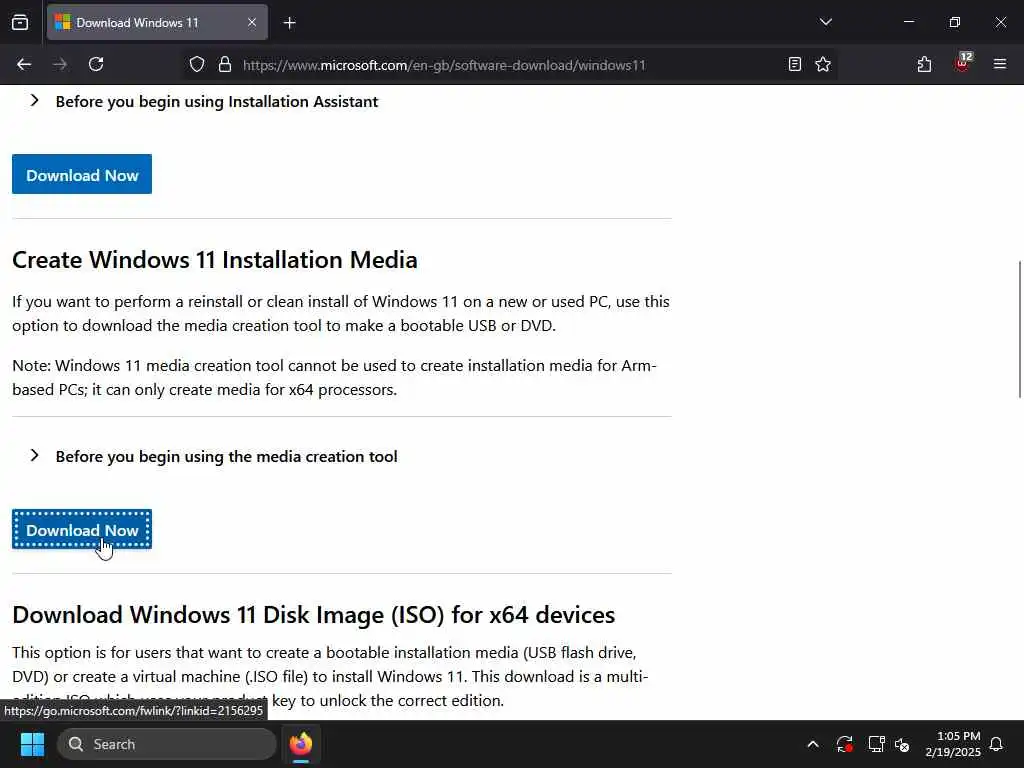Screen dimensions: 1024x768
Task: Click the site security padlock icon
Action: pos(225,65)
